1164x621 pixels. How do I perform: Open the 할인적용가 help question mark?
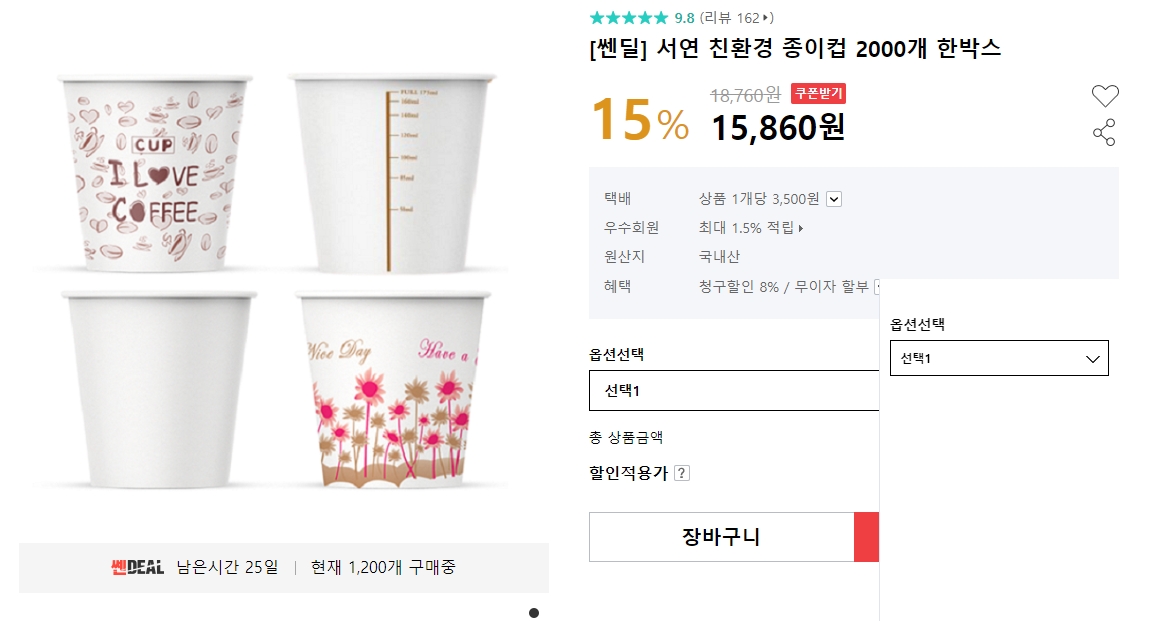(x=682, y=473)
